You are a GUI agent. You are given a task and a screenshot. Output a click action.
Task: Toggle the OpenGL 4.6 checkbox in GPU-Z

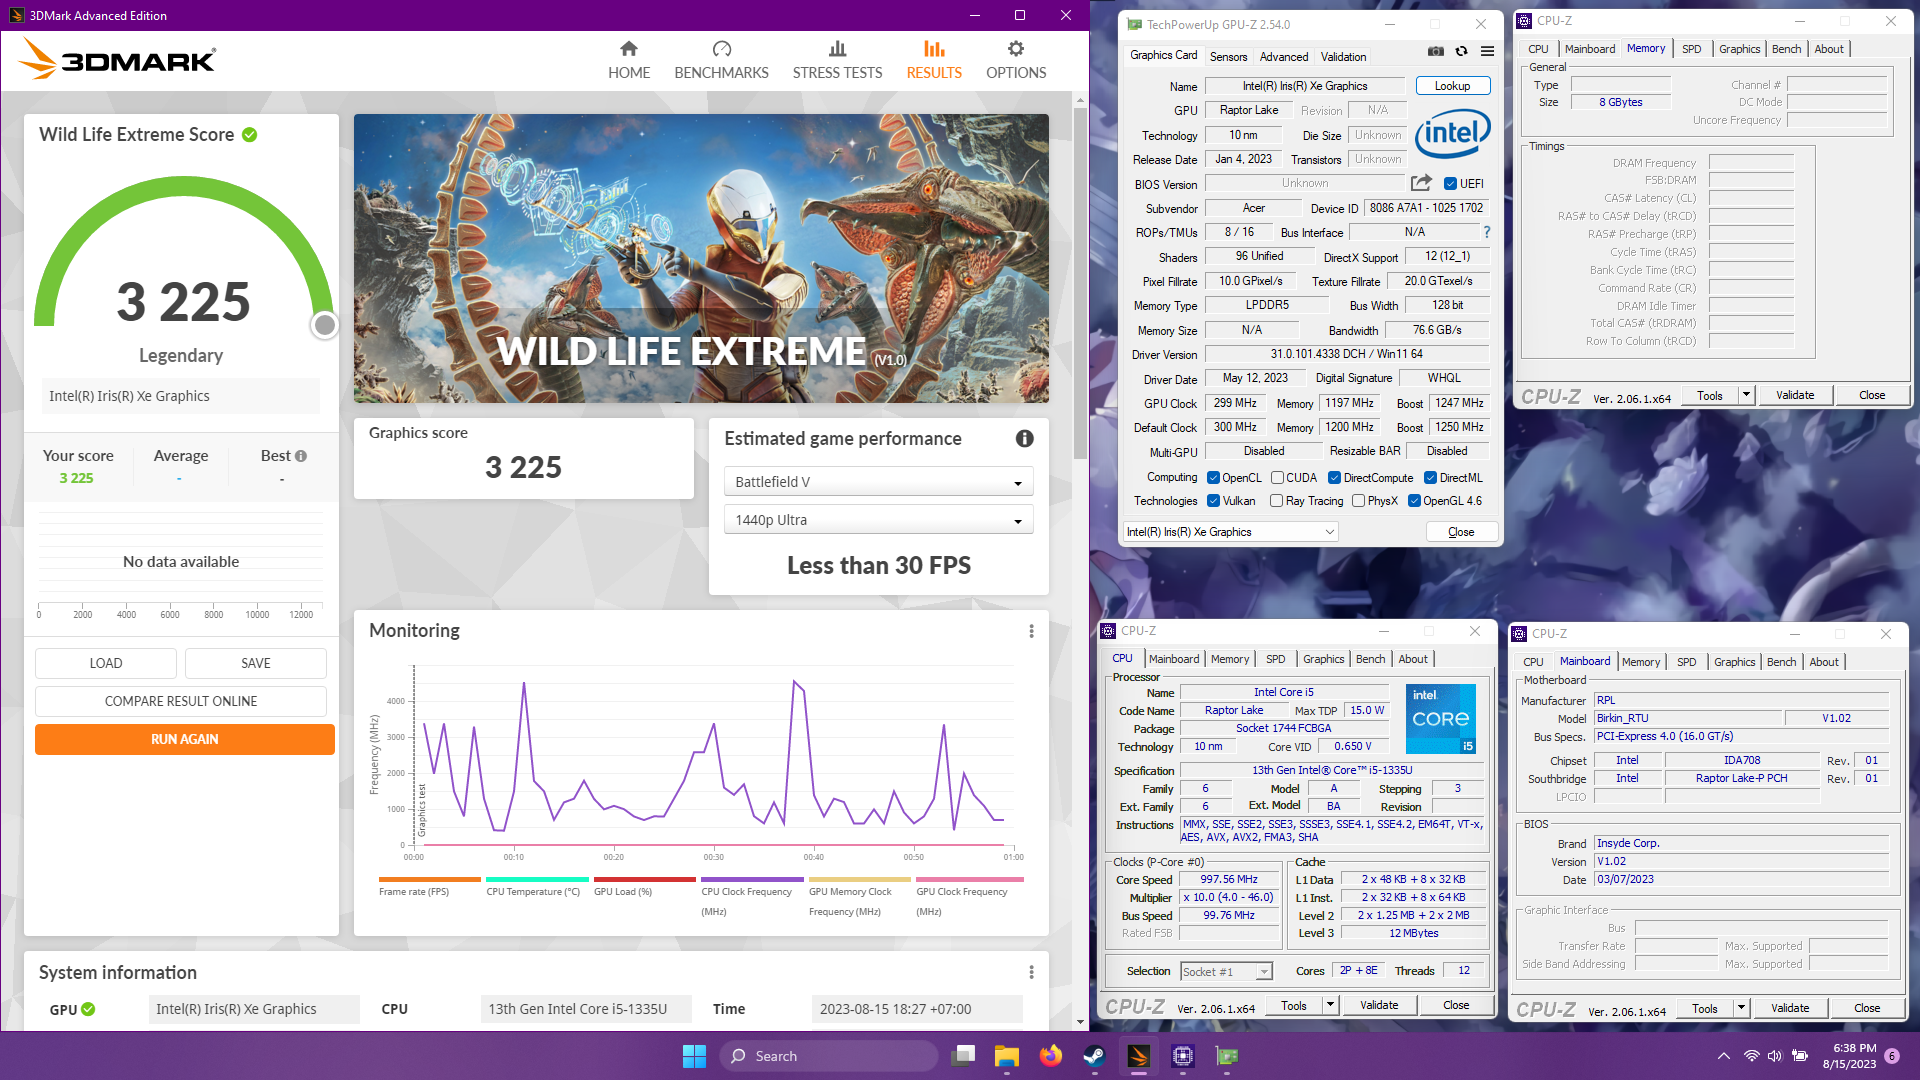point(1414,501)
